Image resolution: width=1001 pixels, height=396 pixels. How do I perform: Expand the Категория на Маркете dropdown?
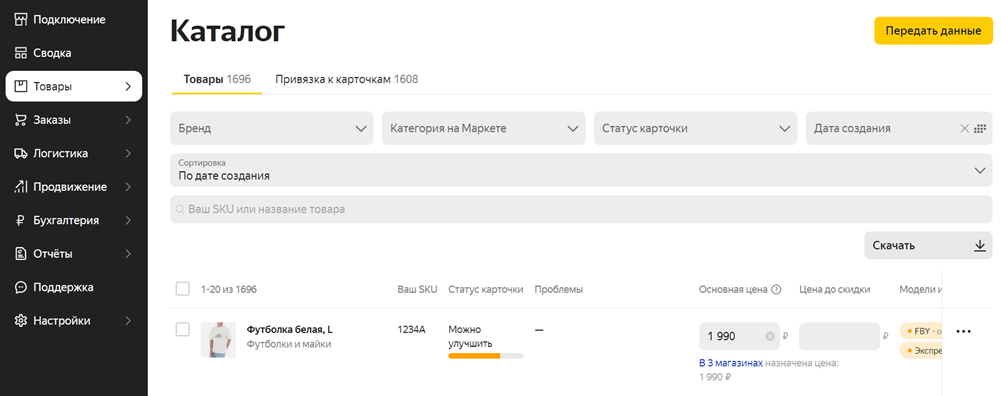tap(484, 128)
